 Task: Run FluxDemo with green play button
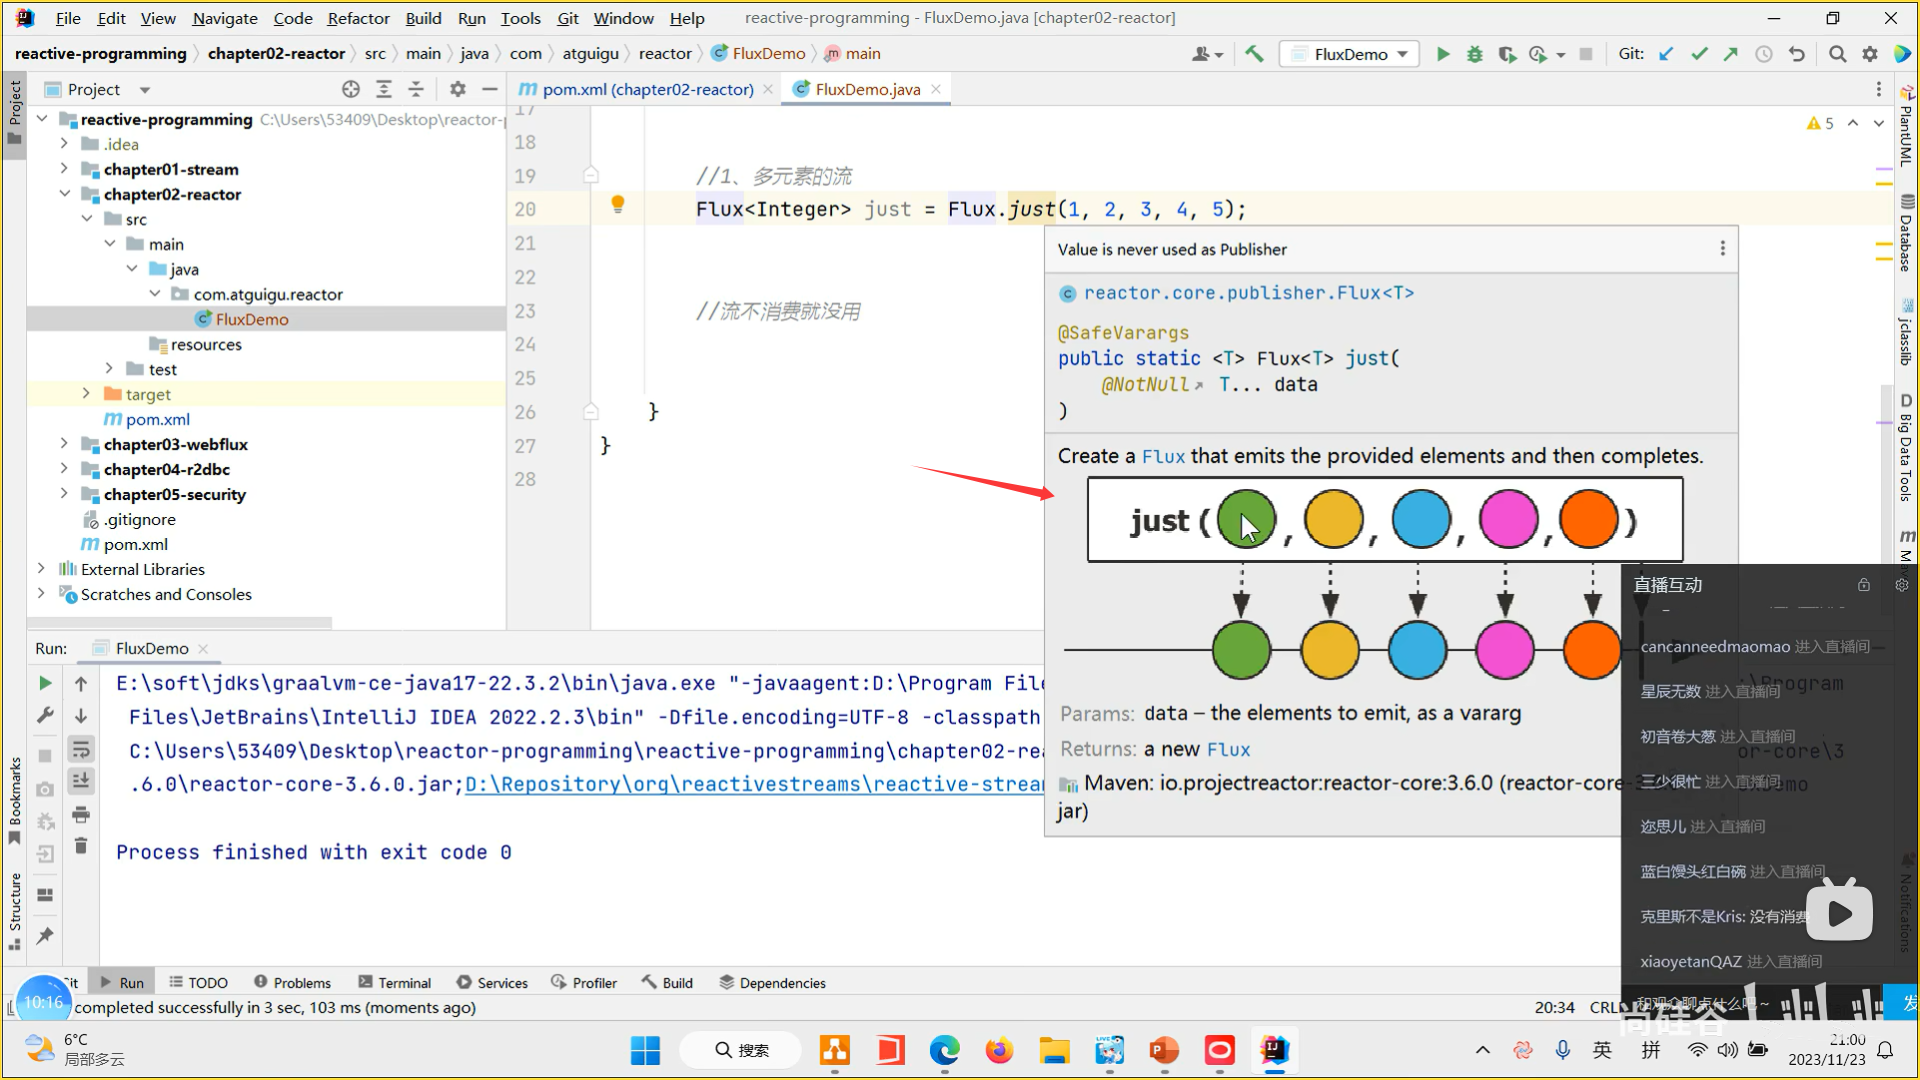coord(1442,54)
